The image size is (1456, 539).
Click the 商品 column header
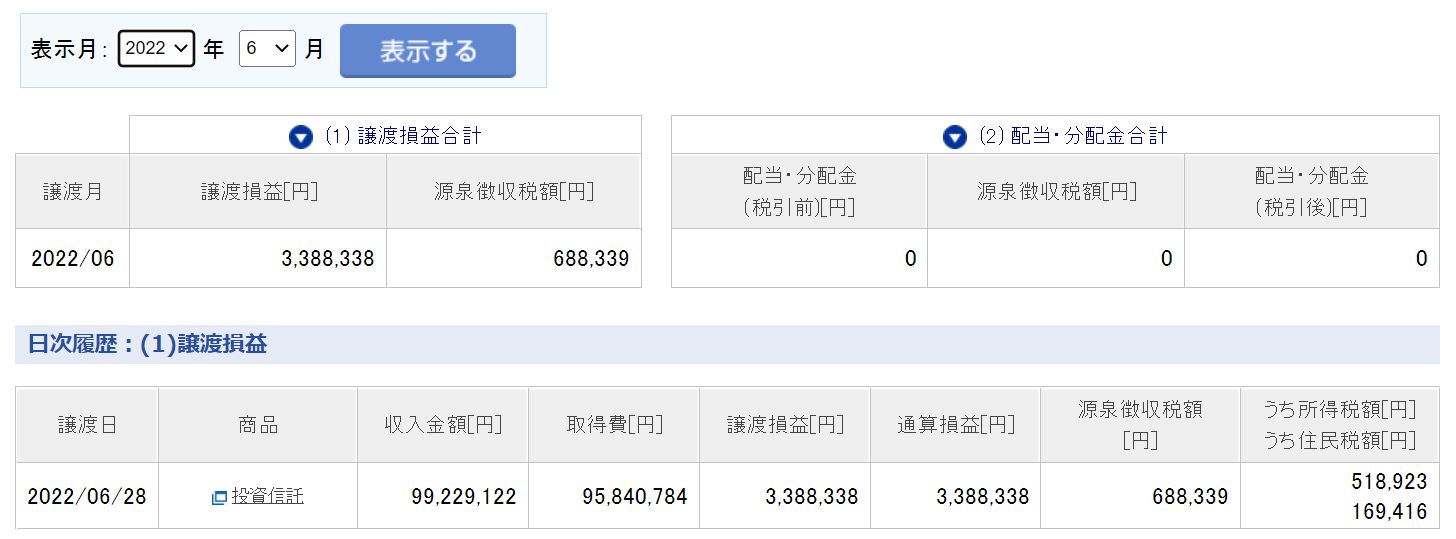coord(258,425)
